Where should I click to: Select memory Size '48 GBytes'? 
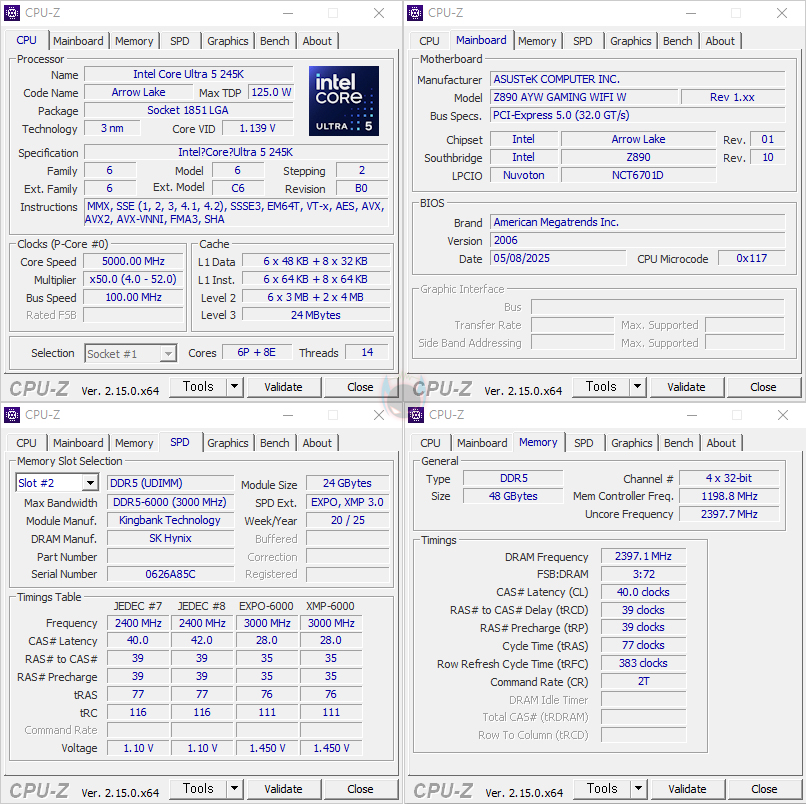(513, 496)
